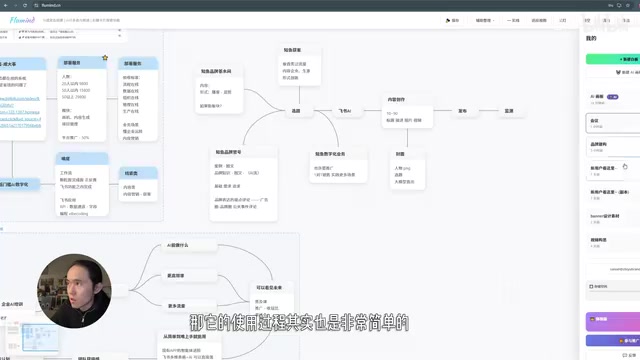Open the 会议 whiteboard in the sidebar
This screenshot has height=360, width=640.
pyautogui.click(x=613, y=123)
